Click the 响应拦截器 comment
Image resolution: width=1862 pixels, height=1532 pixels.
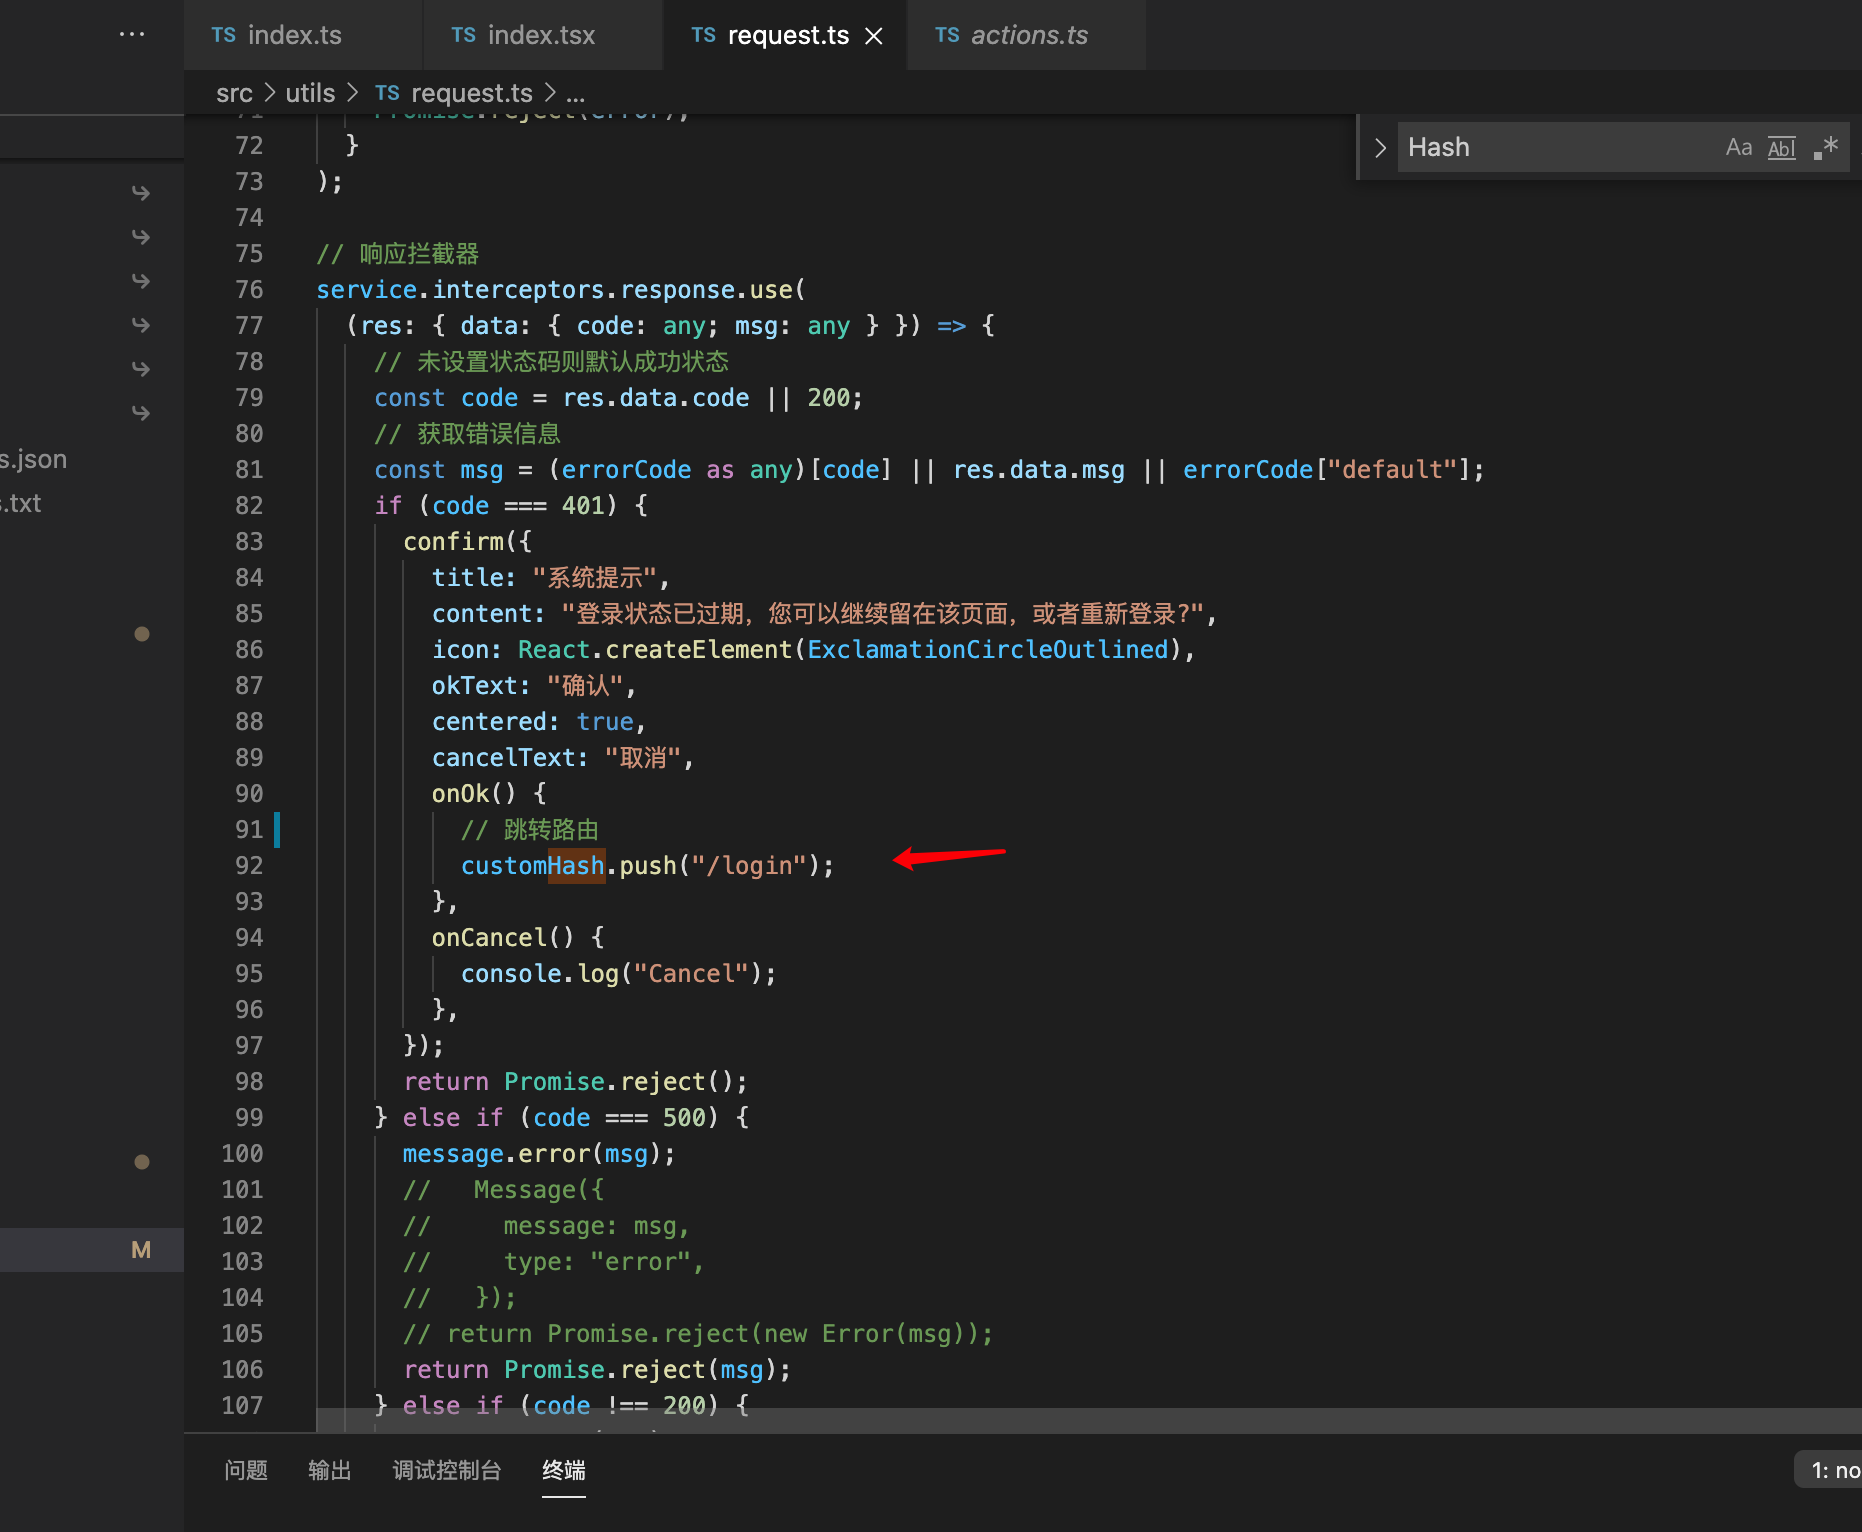pos(398,254)
